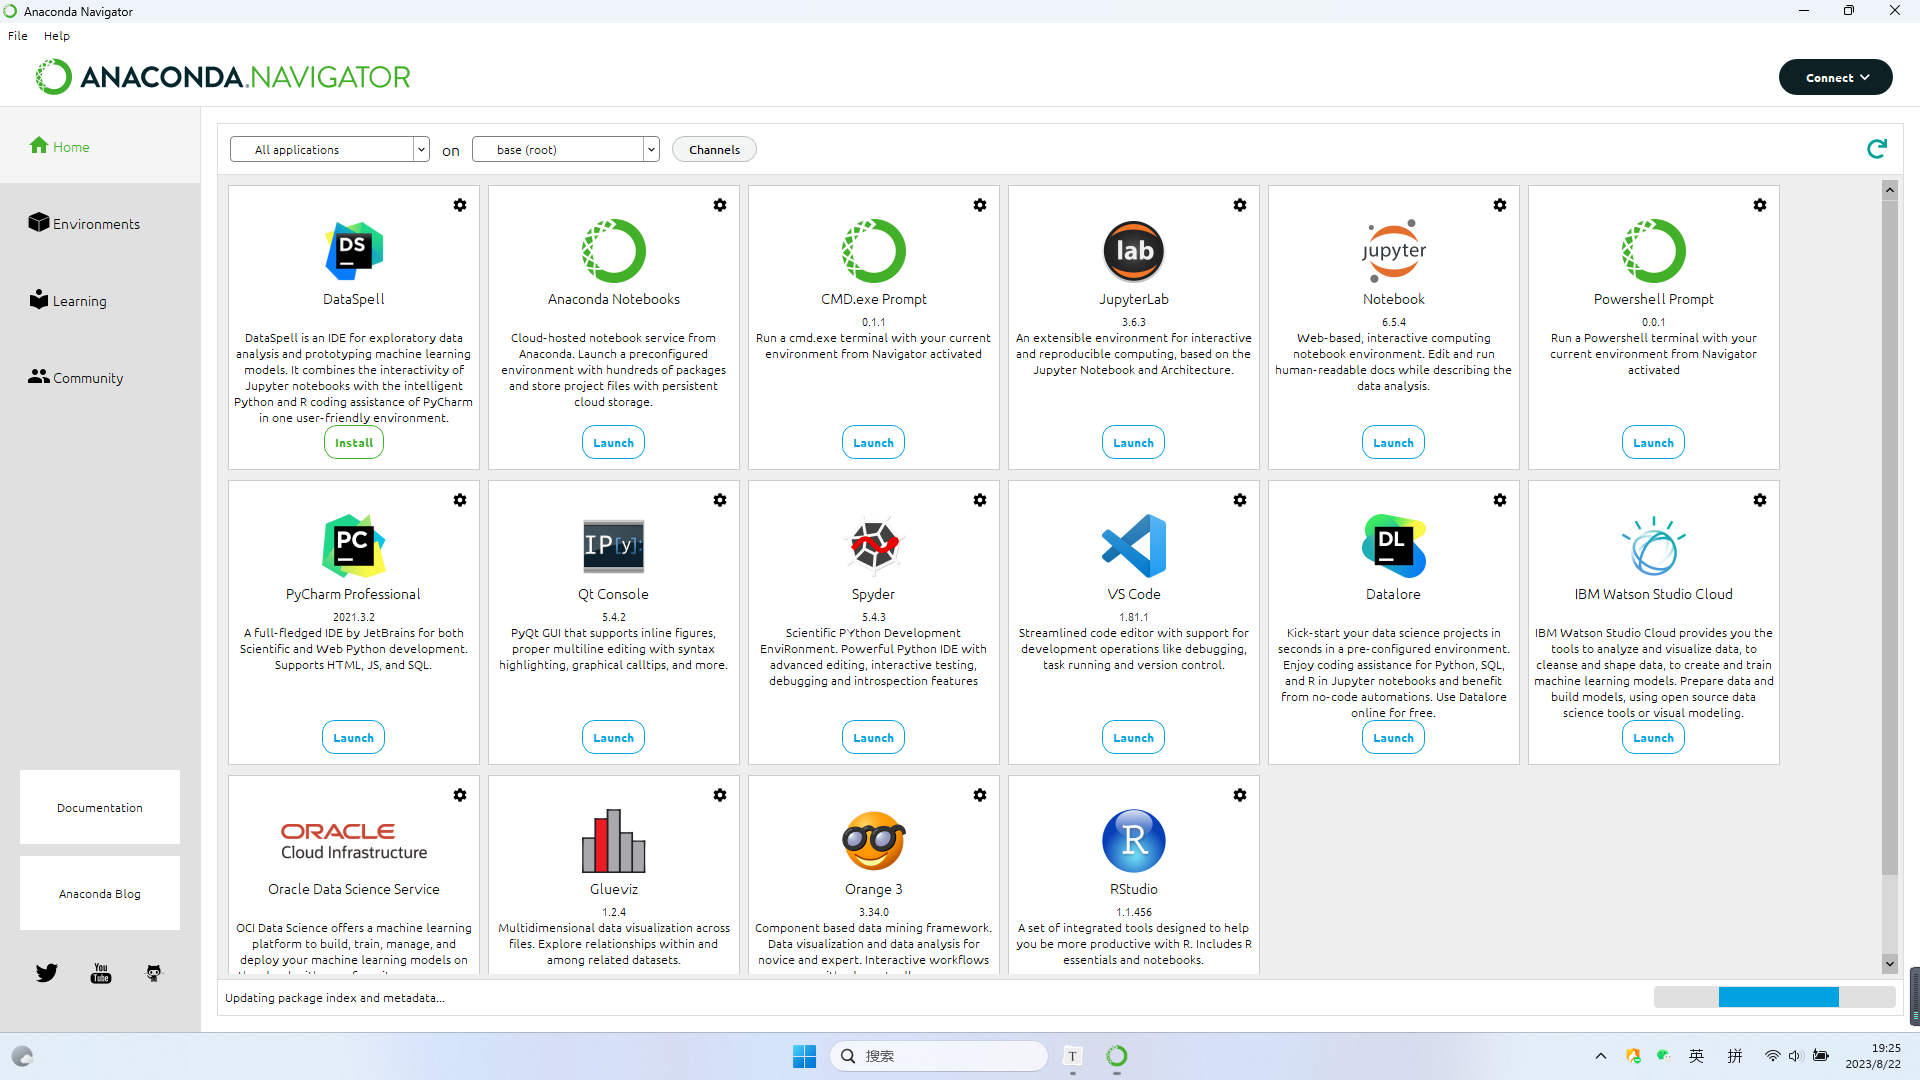Launch JupyterLab
The height and width of the screenshot is (1080, 1920).
tap(1134, 443)
